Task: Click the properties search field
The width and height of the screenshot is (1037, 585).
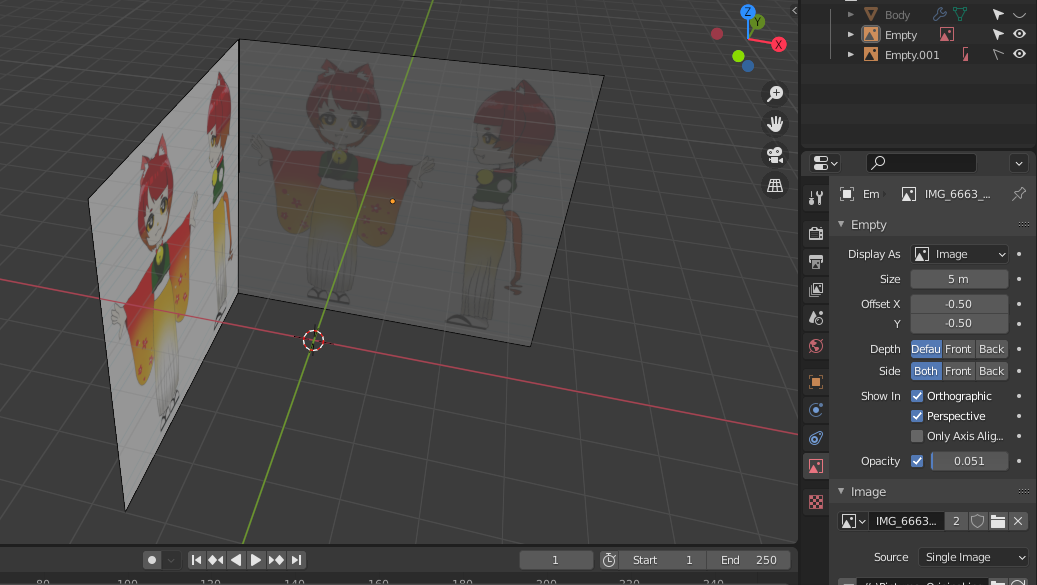Action: [x=921, y=163]
